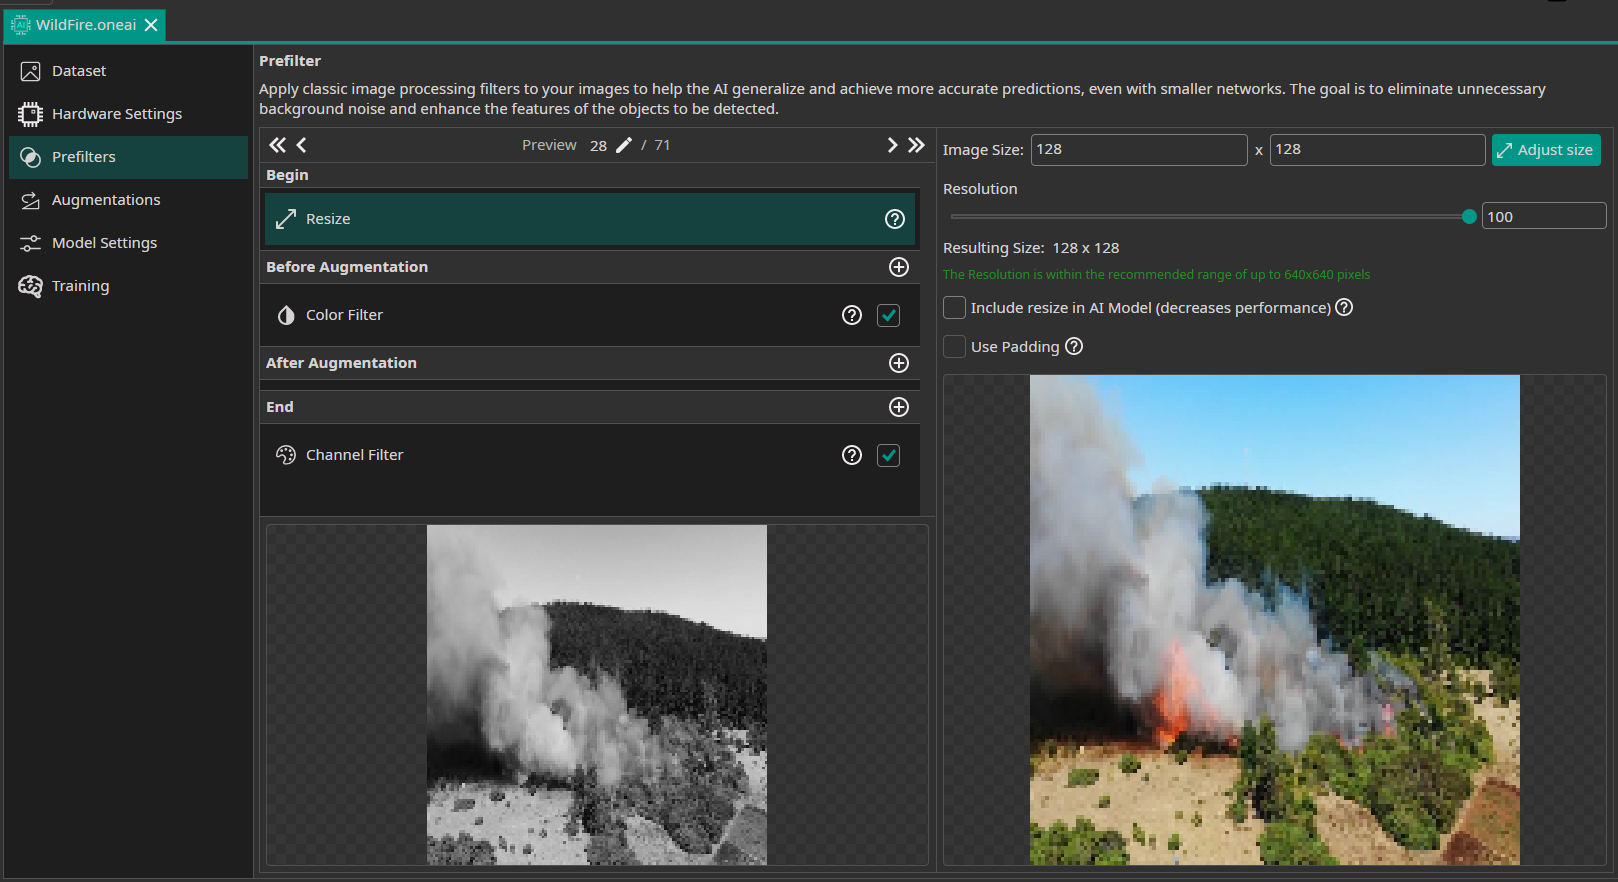Disable the Color Filter checkbox

pos(888,315)
